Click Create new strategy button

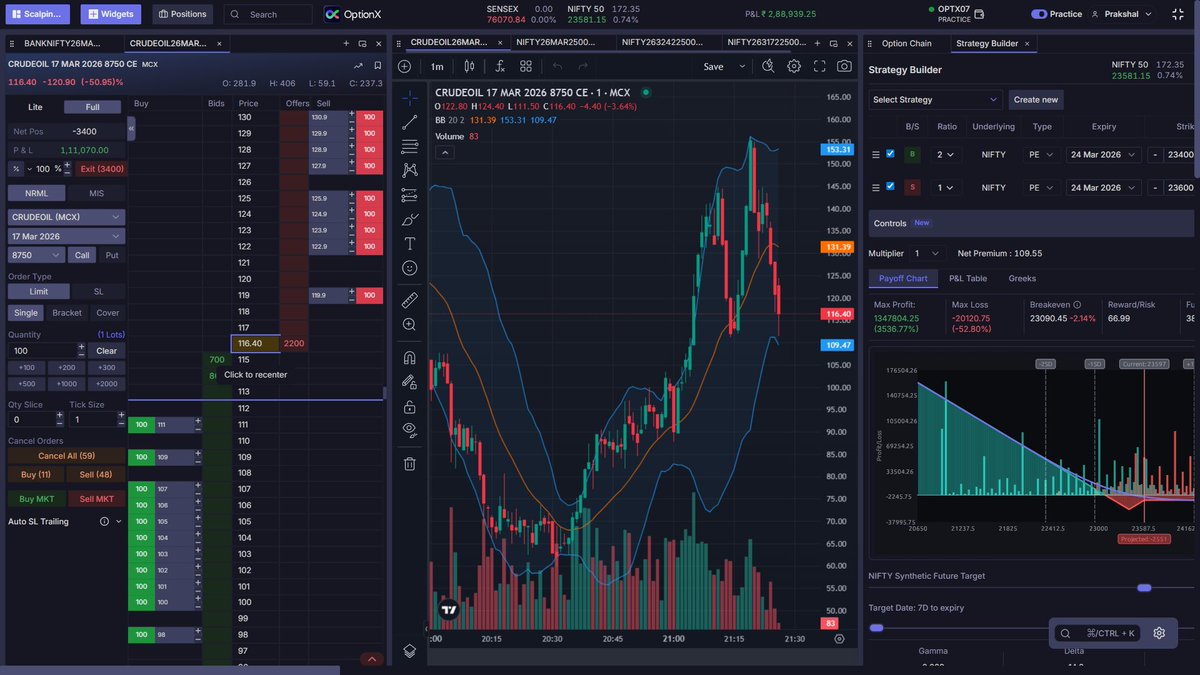(1035, 99)
